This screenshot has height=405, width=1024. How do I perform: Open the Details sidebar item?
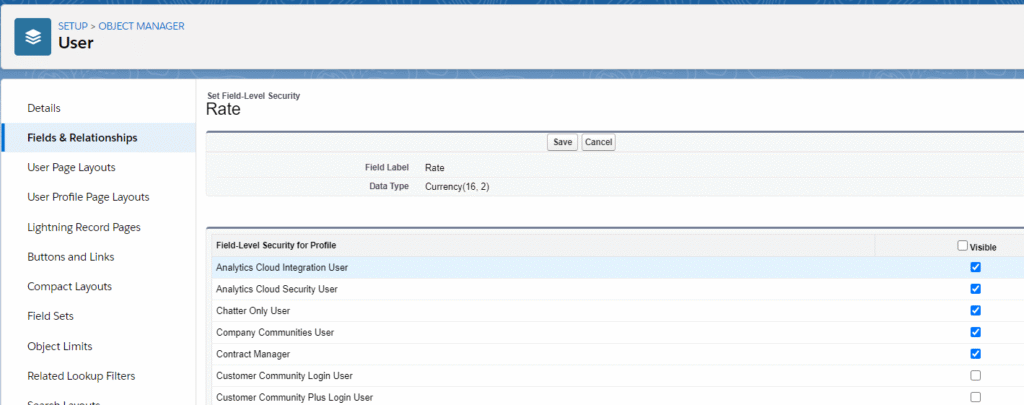pos(44,108)
